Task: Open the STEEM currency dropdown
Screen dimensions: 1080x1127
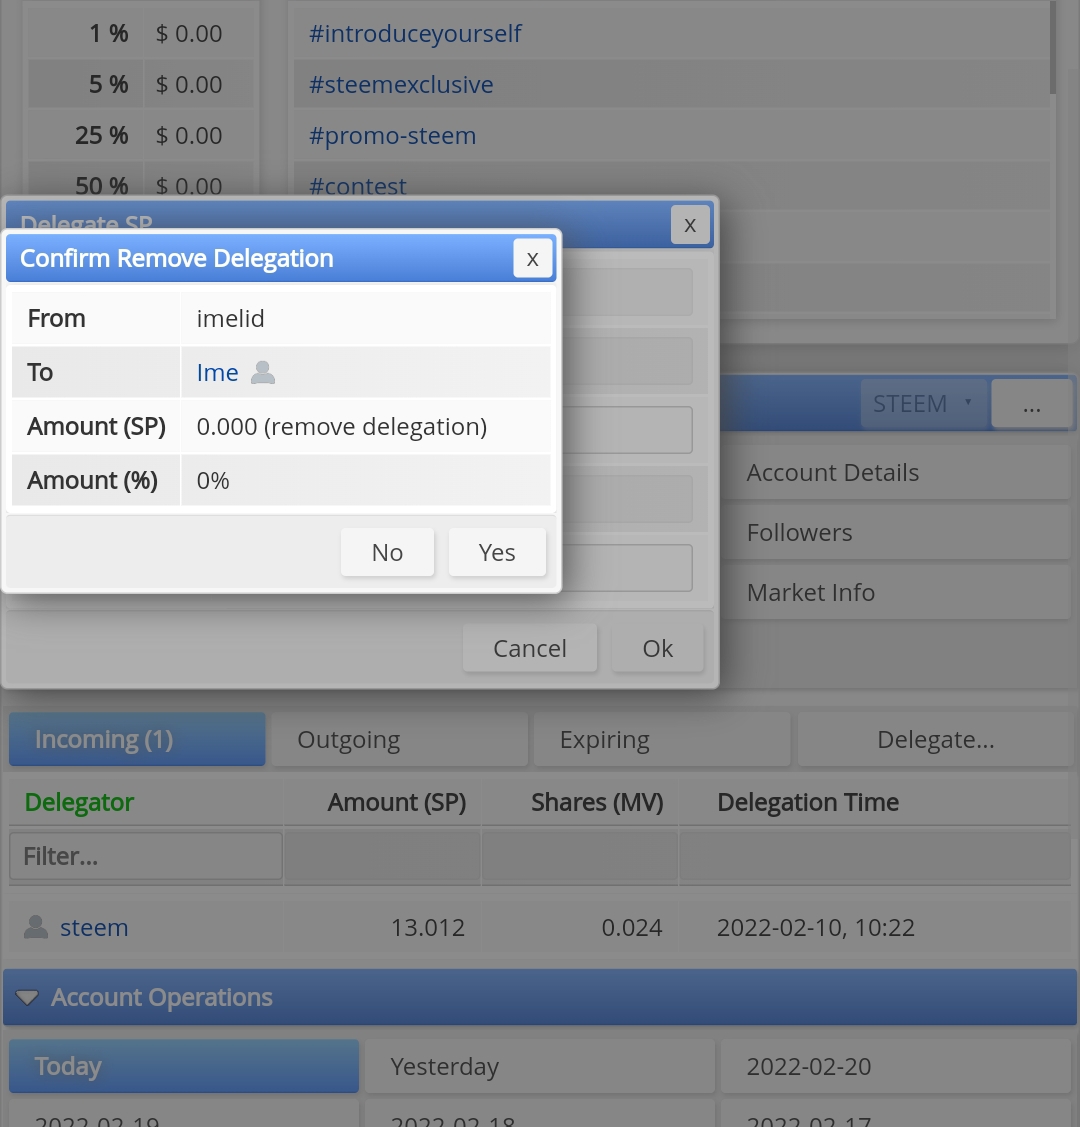Action: click(923, 404)
